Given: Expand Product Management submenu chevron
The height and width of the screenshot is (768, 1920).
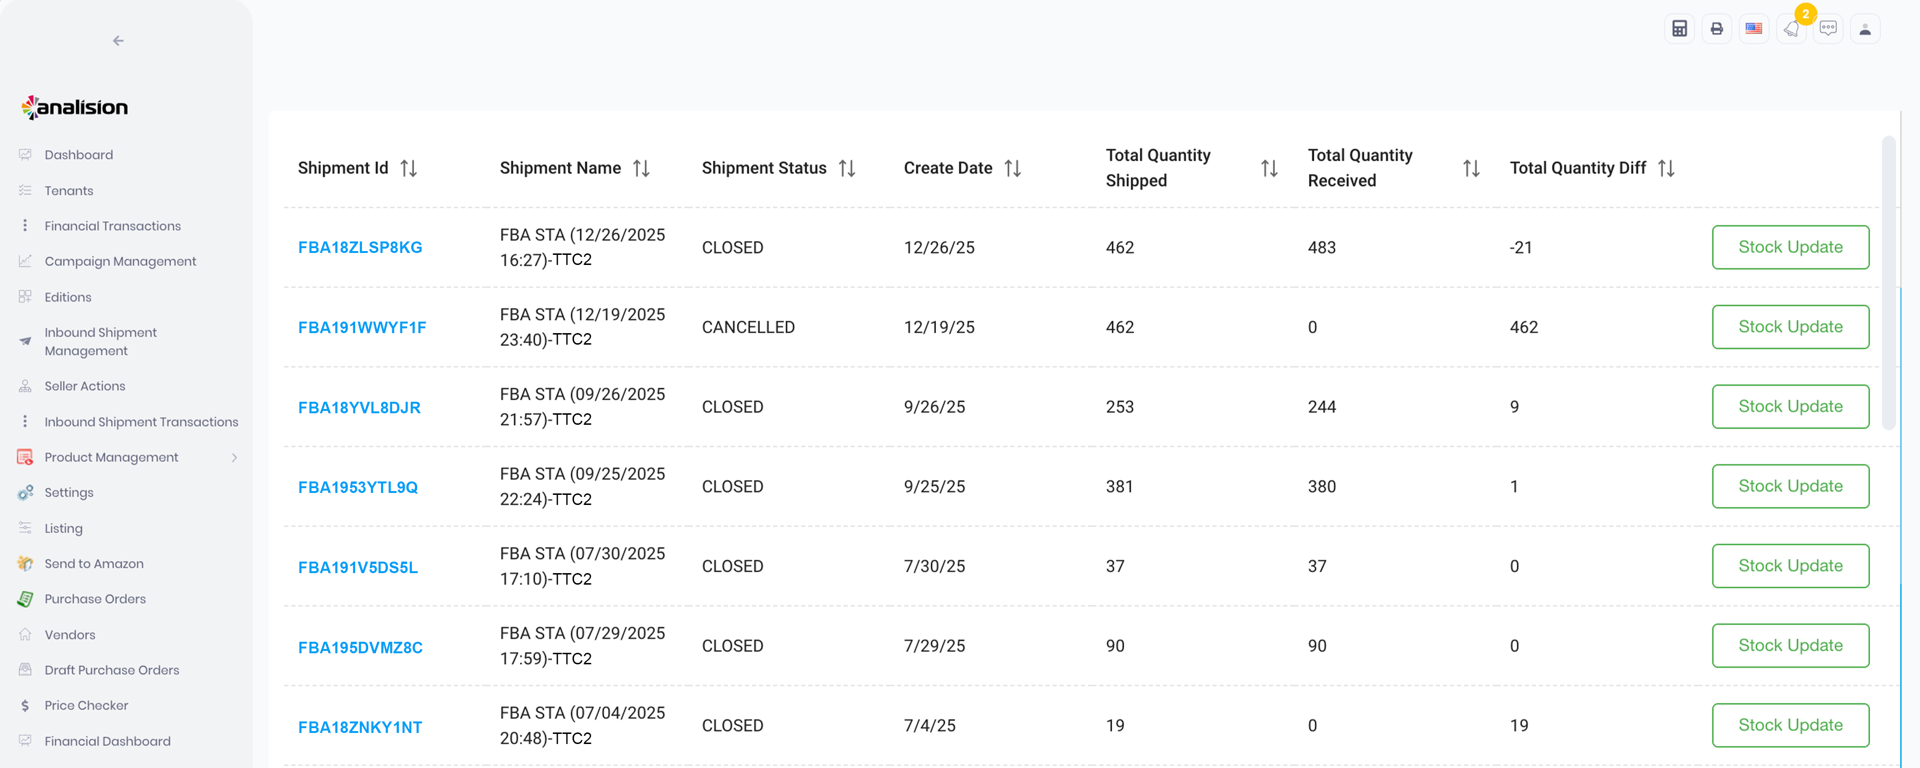Looking at the screenshot, I should [234, 458].
